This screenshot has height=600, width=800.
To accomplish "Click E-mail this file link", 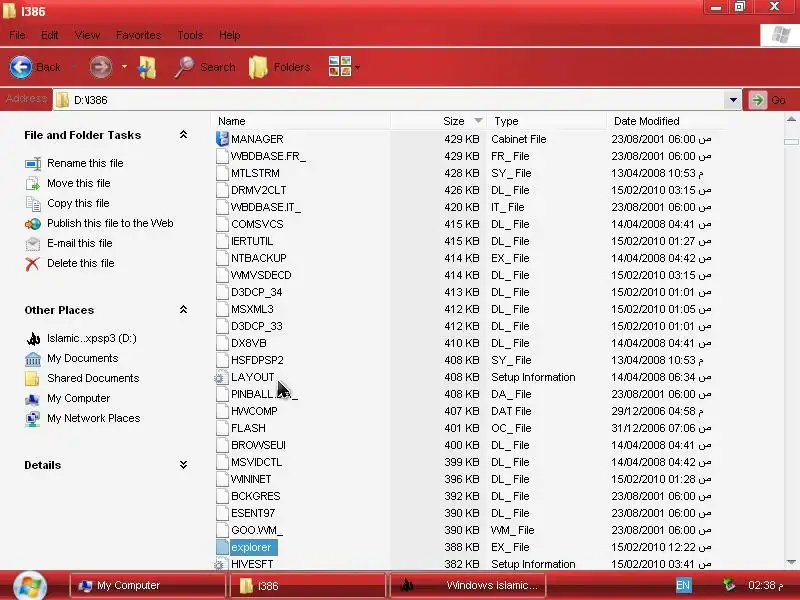I will [80, 243].
